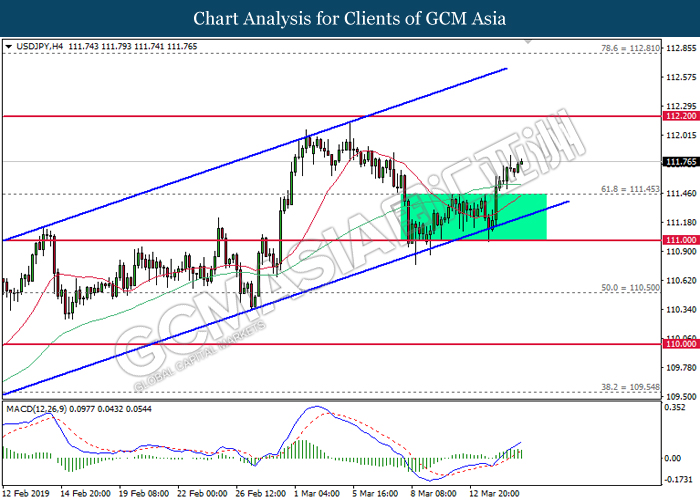Image resolution: width=700 pixels, height=500 pixels.
Task: Click the 78.6 = 112.810 Fibonacci label
Action: pos(630,48)
